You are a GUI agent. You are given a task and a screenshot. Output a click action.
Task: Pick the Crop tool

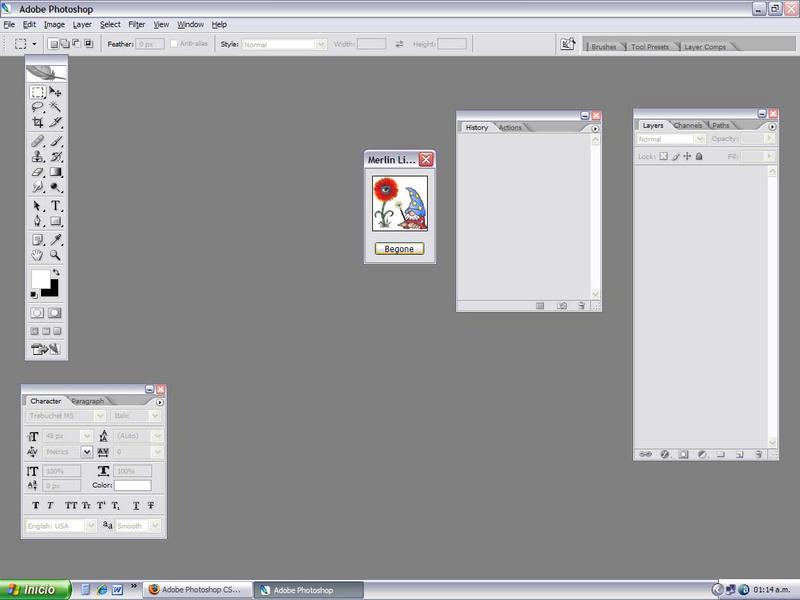(37, 122)
